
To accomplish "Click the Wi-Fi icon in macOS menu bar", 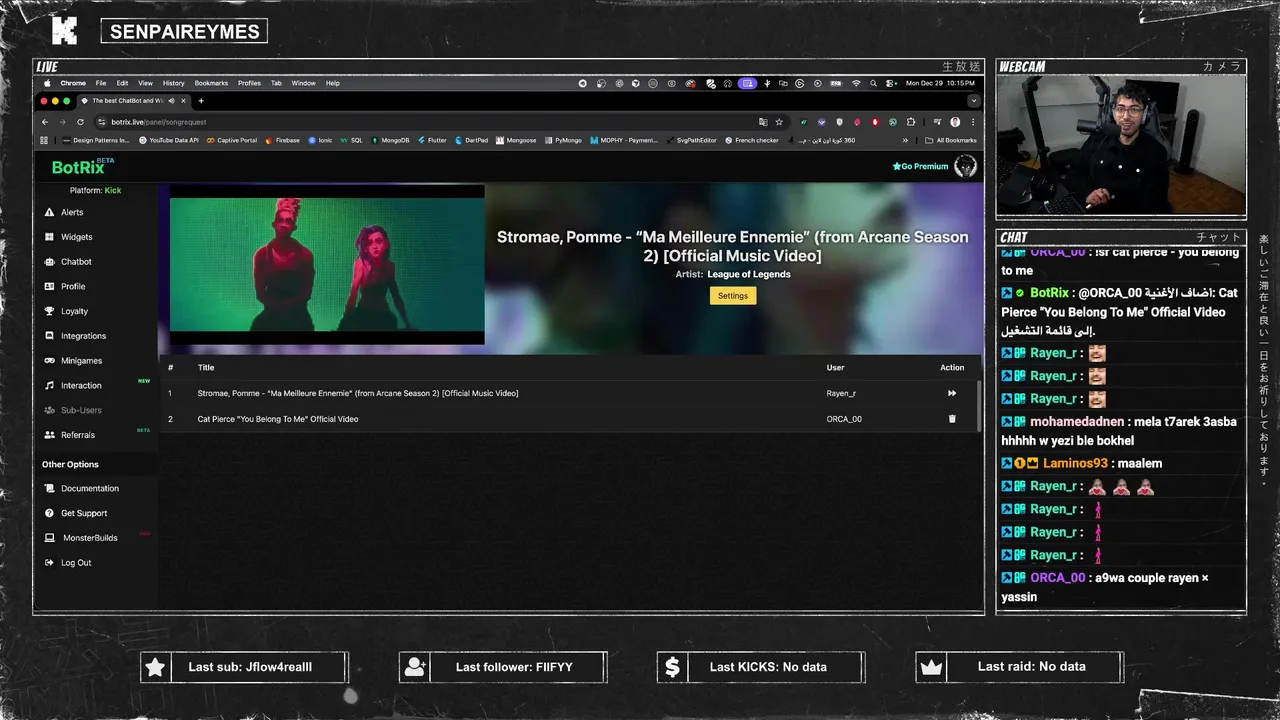I will coord(856,83).
